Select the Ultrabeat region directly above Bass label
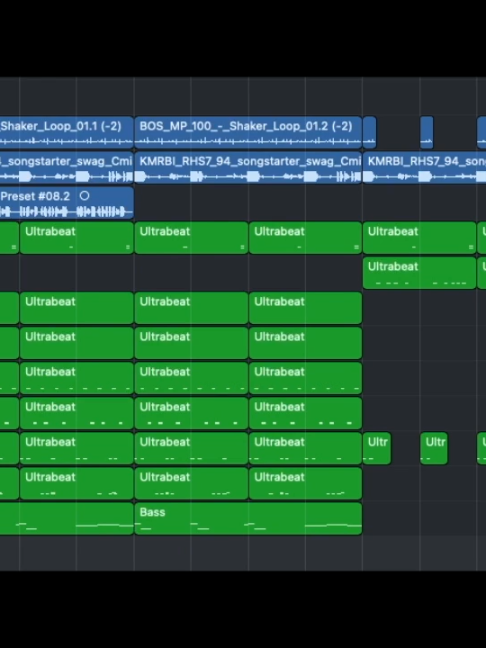 (x=191, y=484)
